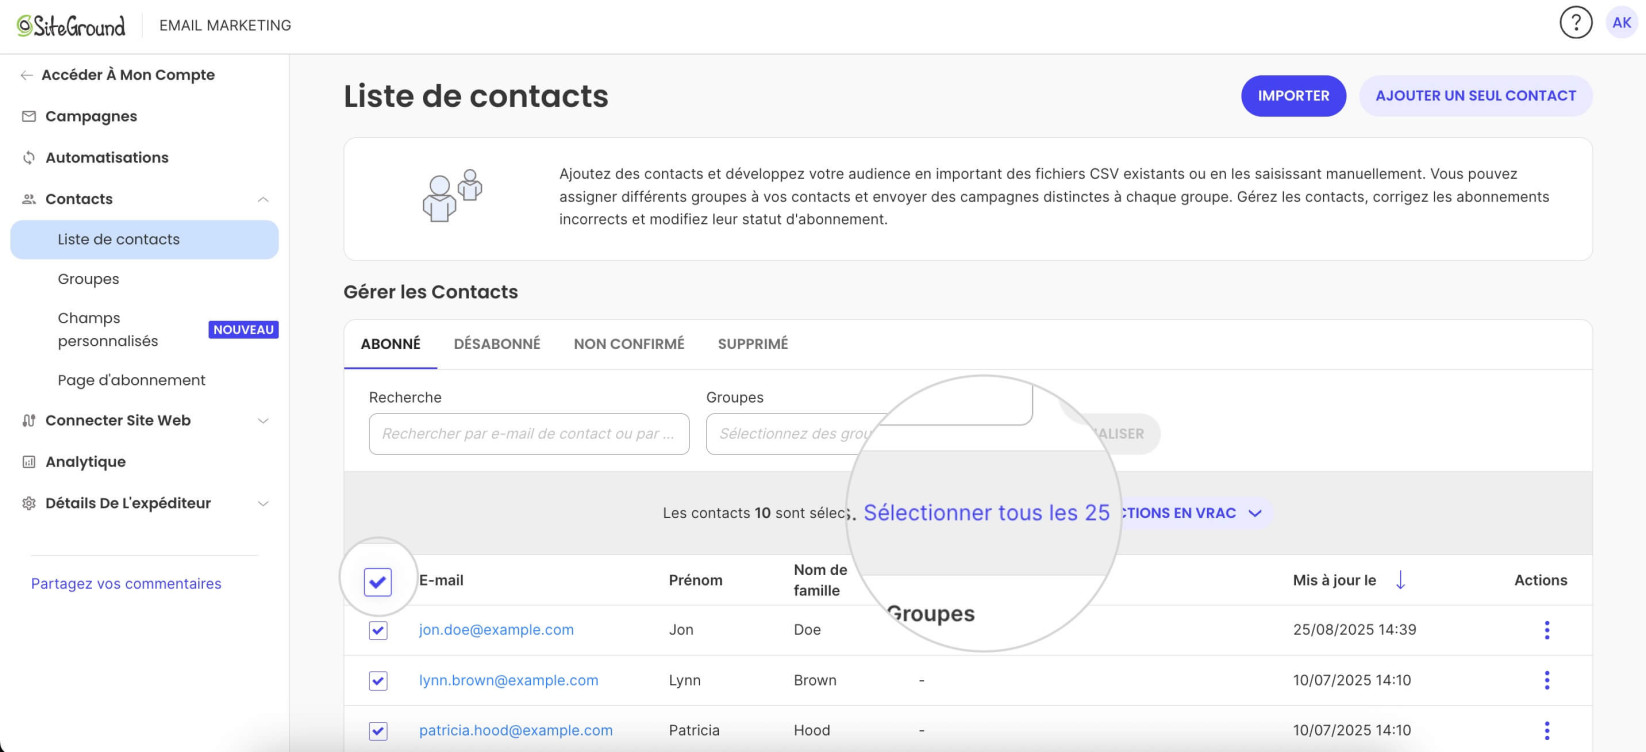This screenshot has width=1646, height=752.
Task: Expand the Détails De L'expéditeur chevron
Action: click(263, 504)
